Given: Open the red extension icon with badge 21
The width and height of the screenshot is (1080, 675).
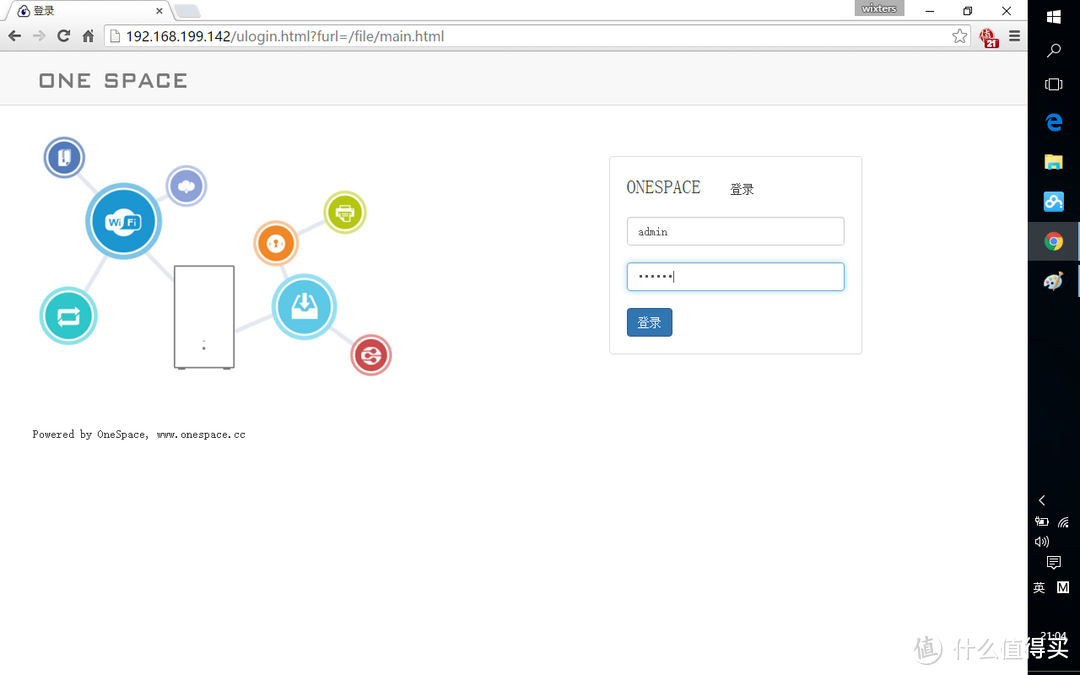Looking at the screenshot, I should click(989, 37).
